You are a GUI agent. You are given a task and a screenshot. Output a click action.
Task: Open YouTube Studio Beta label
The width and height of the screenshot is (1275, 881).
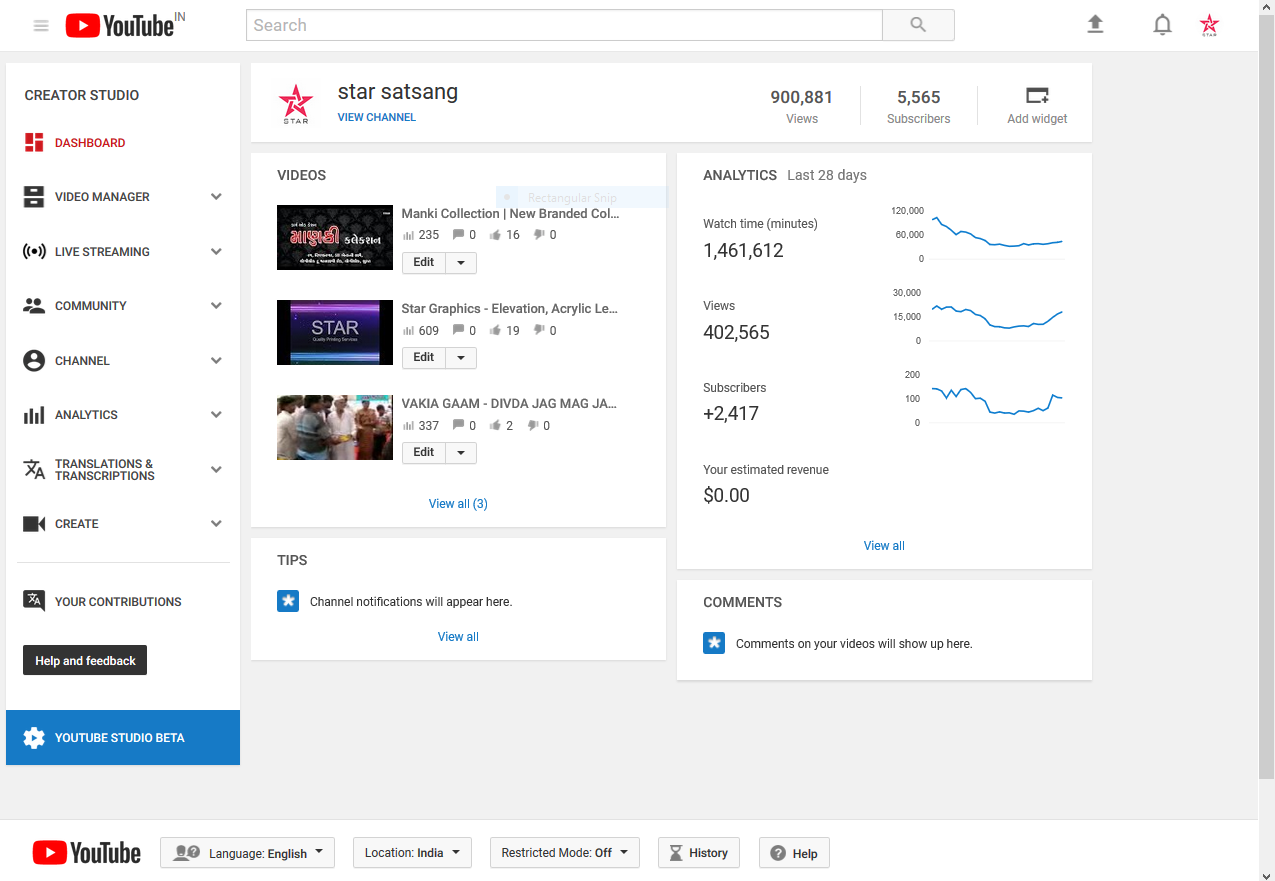point(120,738)
